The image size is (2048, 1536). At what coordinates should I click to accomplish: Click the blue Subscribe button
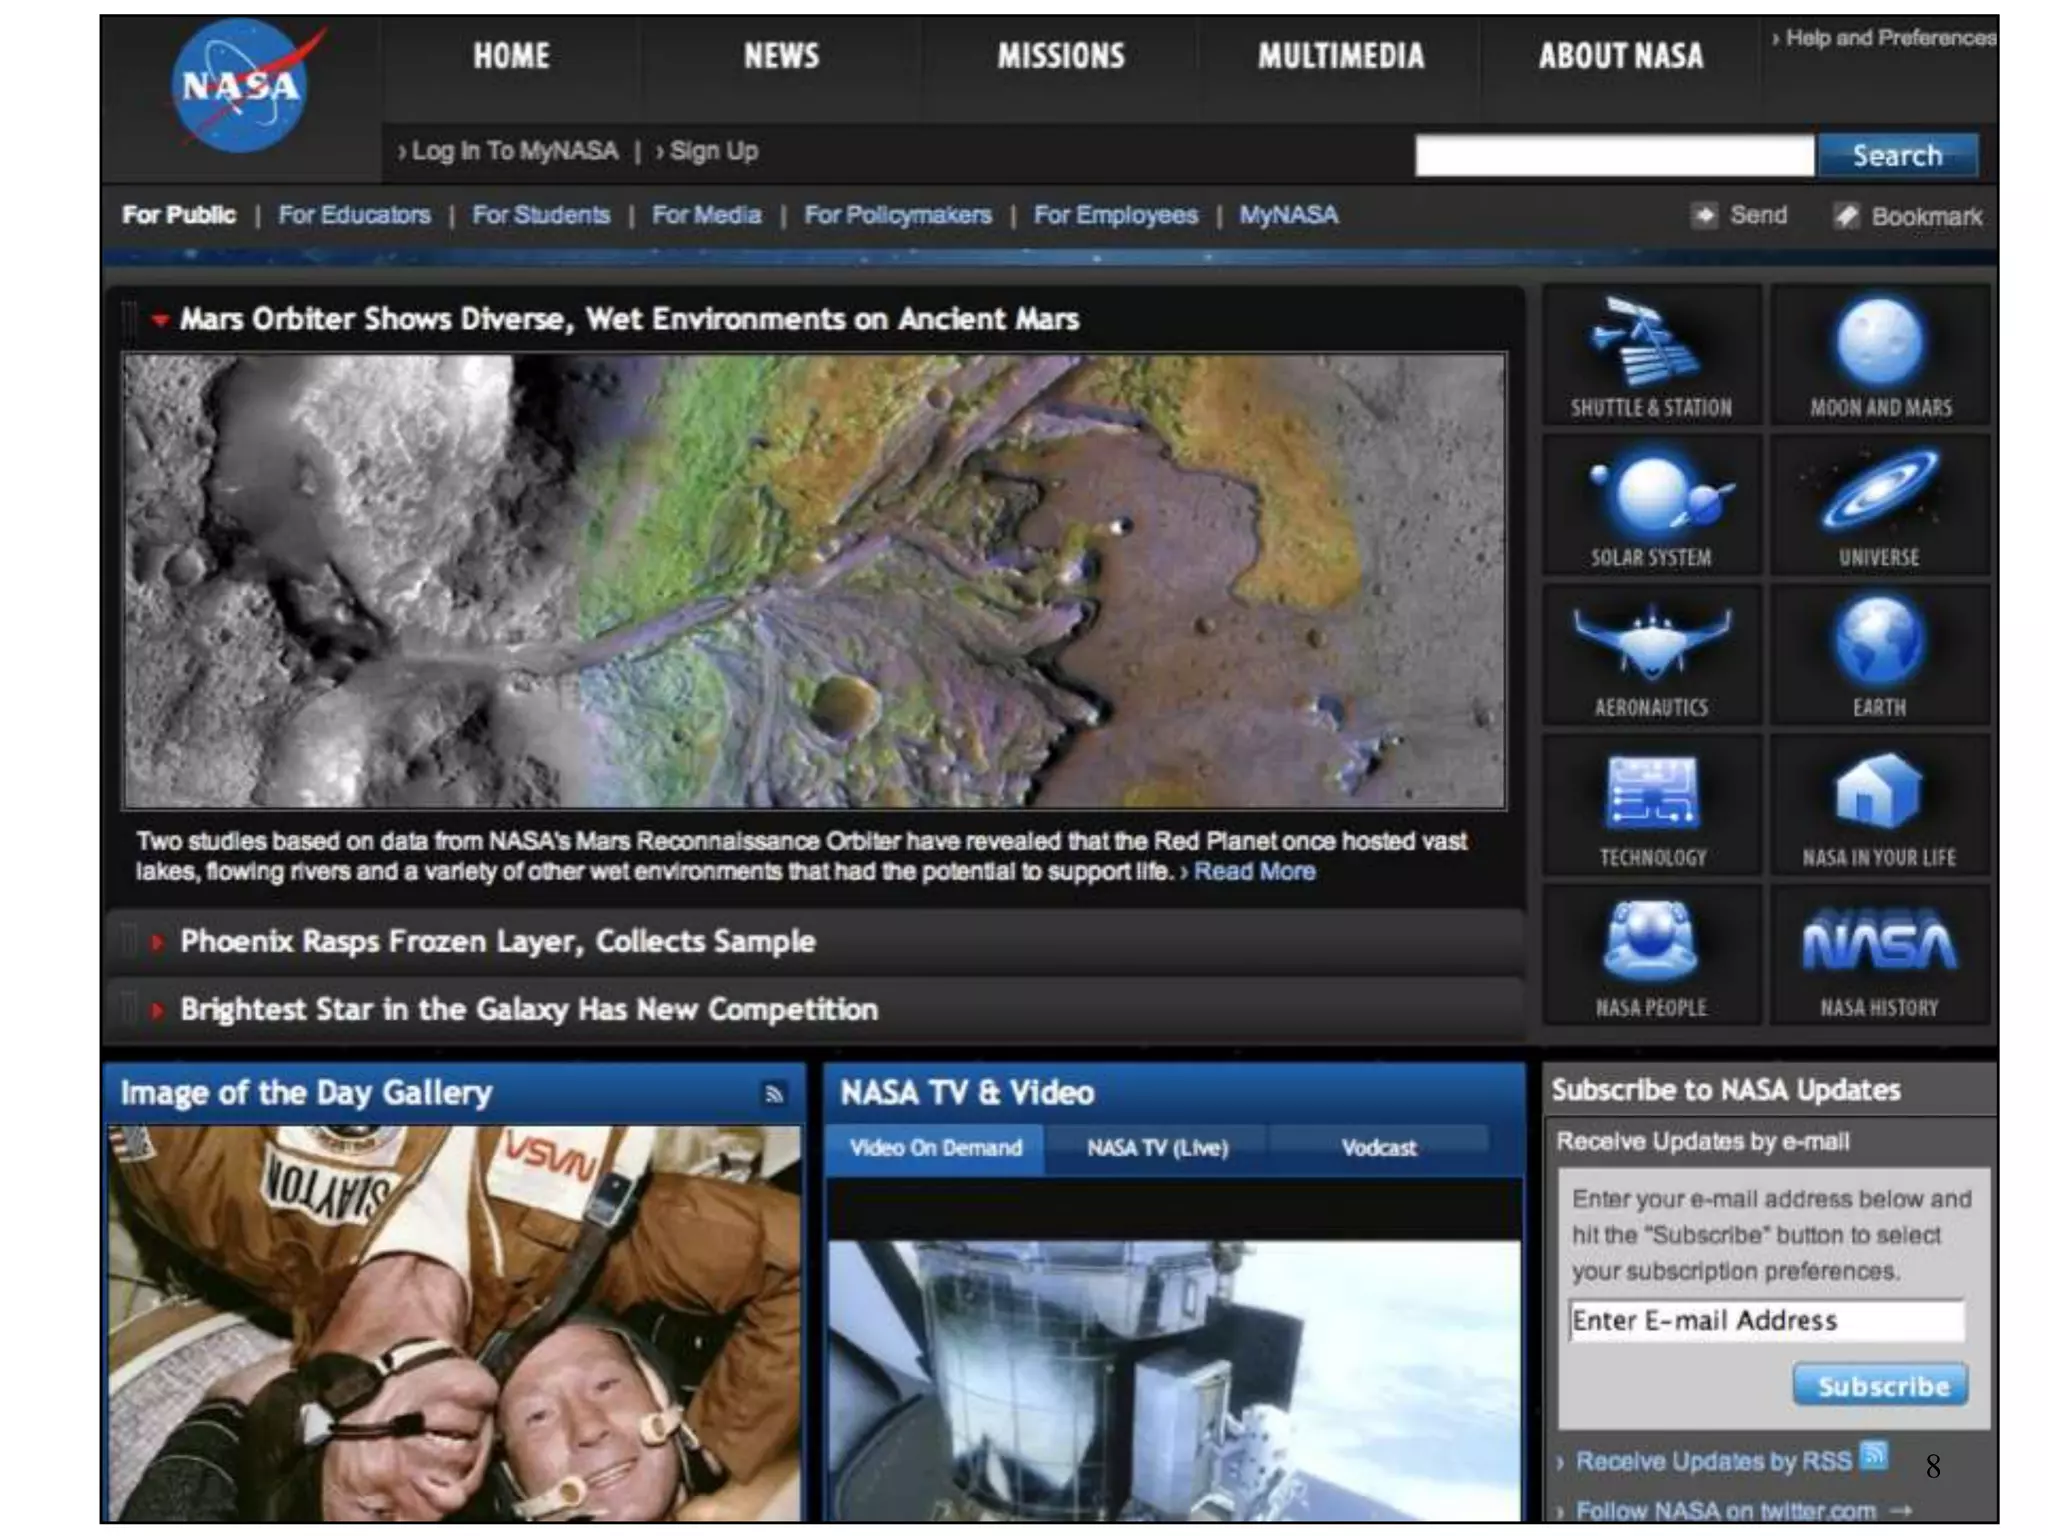click(1881, 1386)
